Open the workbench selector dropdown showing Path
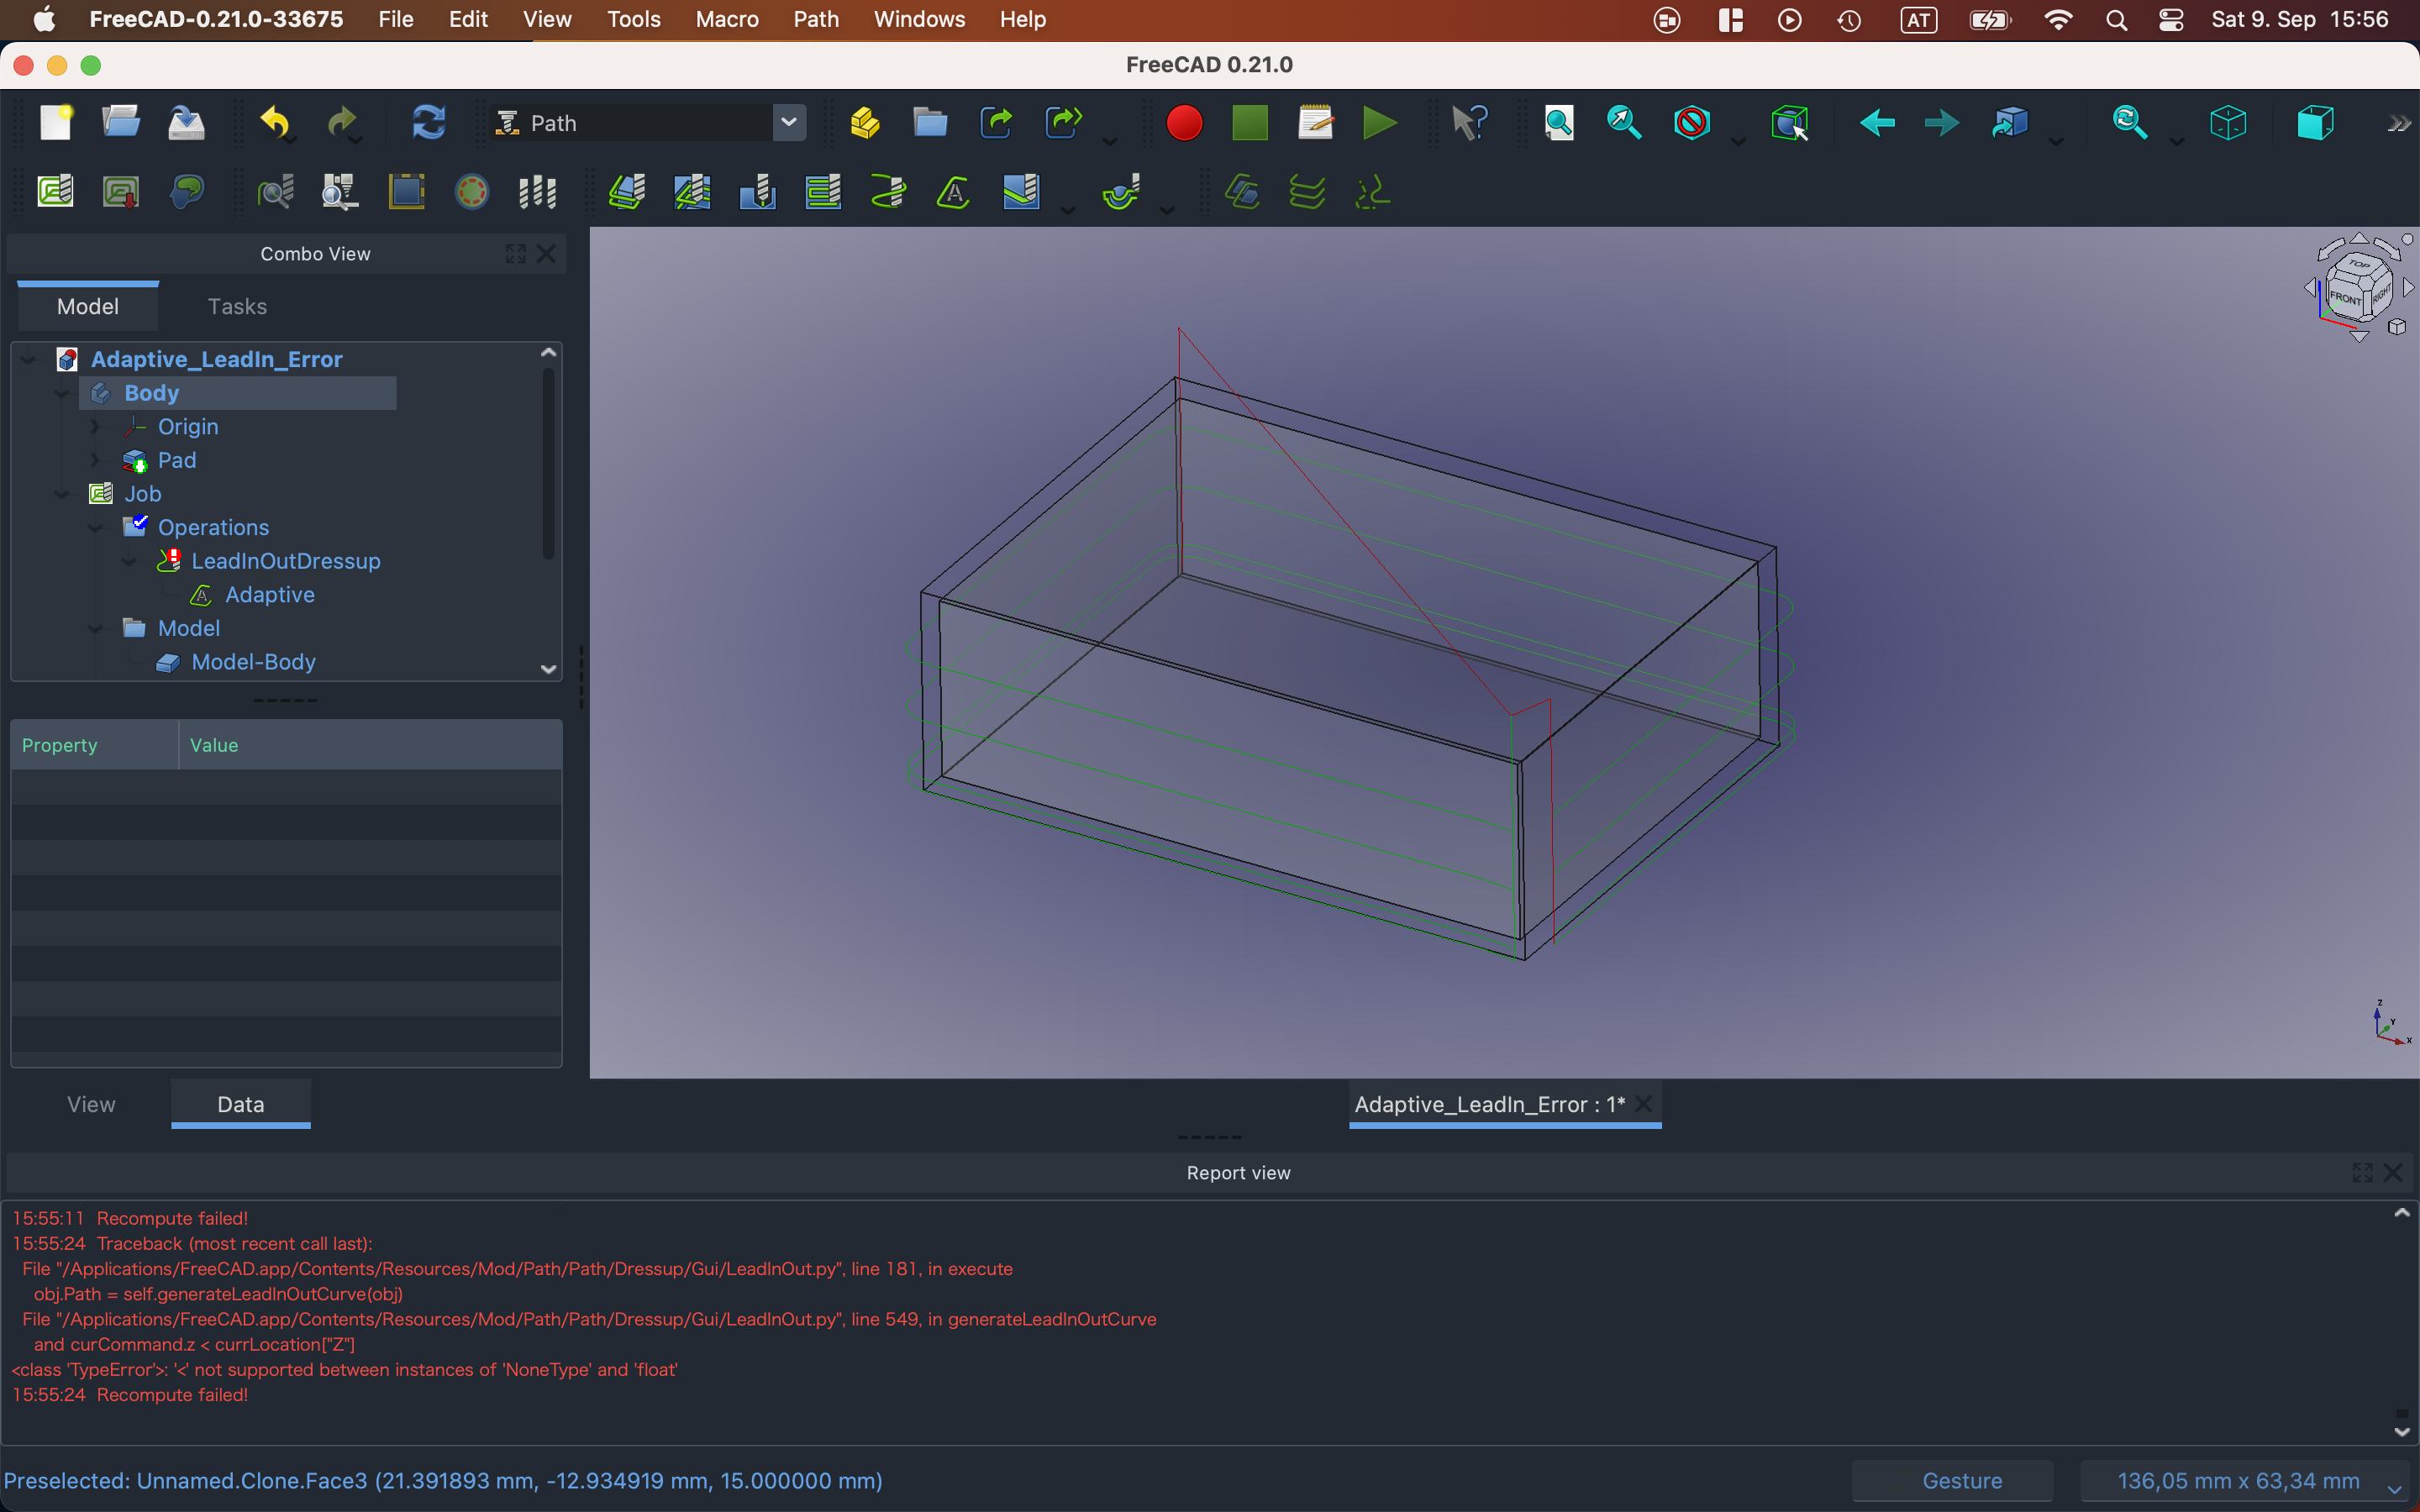The height and width of the screenshot is (1512, 2420). [x=789, y=122]
